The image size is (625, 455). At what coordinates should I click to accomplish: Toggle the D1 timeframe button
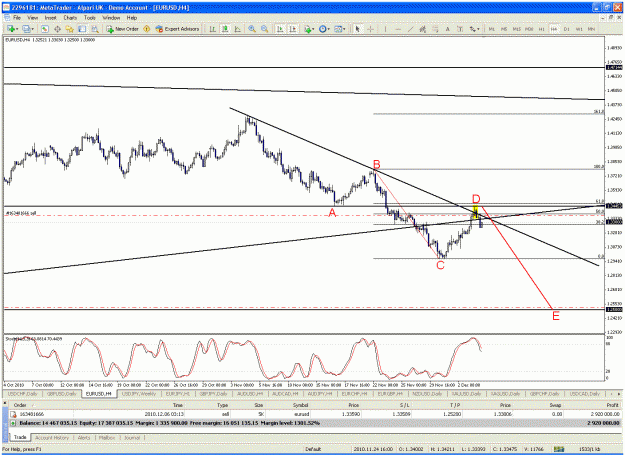pyautogui.click(x=566, y=29)
